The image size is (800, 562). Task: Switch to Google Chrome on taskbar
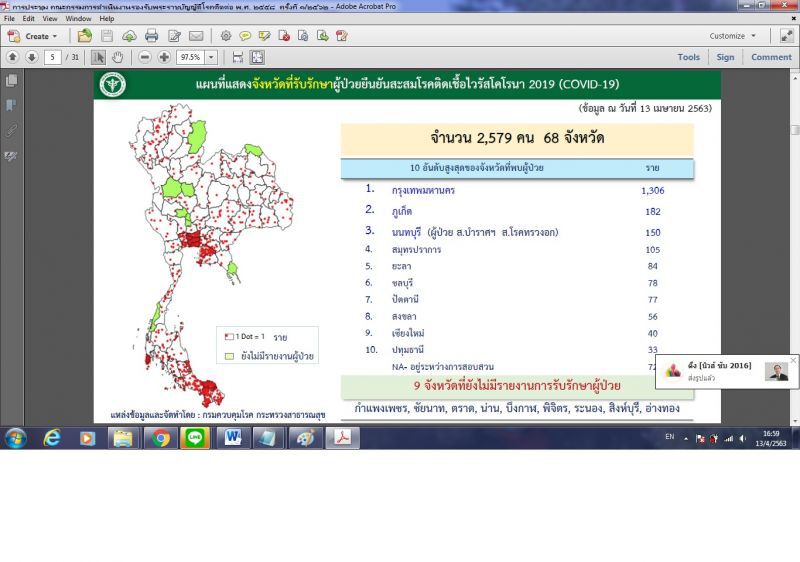161,438
